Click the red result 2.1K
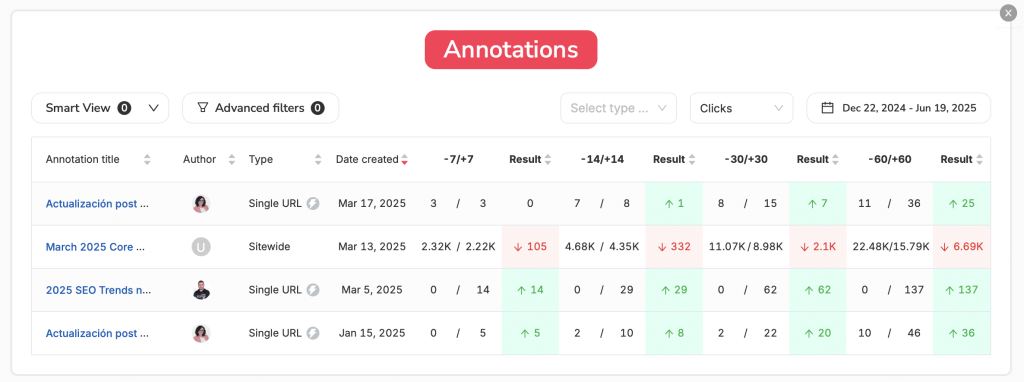The height and width of the screenshot is (382, 1024). point(818,247)
